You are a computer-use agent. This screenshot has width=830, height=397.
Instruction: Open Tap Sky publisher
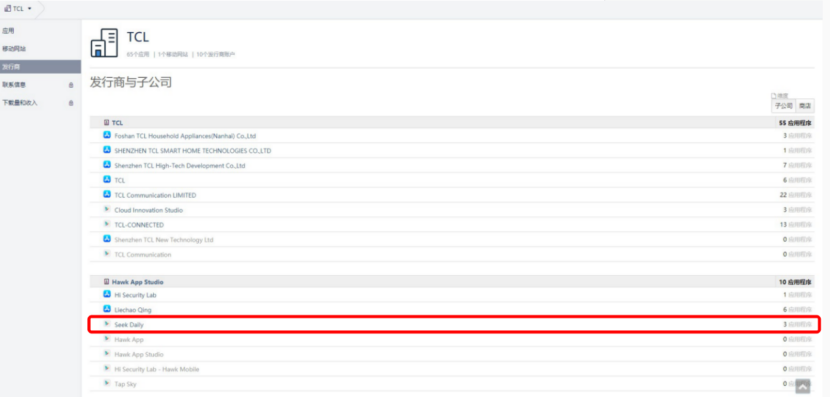(x=125, y=384)
